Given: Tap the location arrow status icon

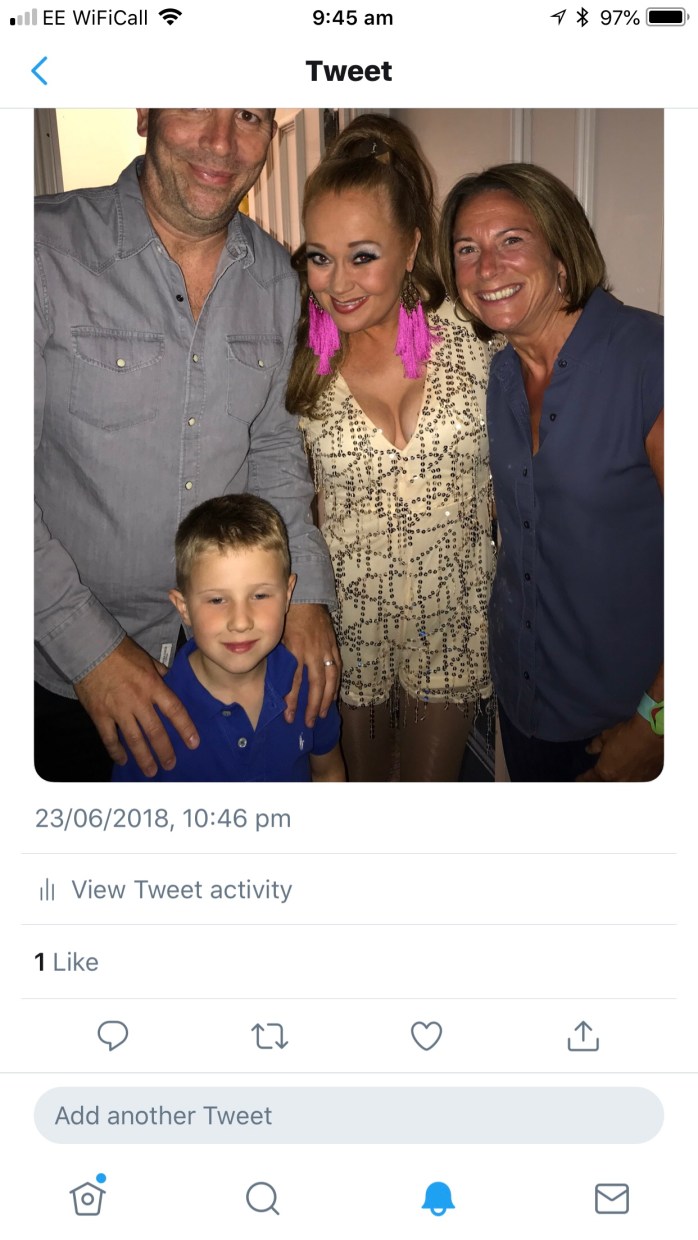Looking at the screenshot, I should pyautogui.click(x=558, y=18).
